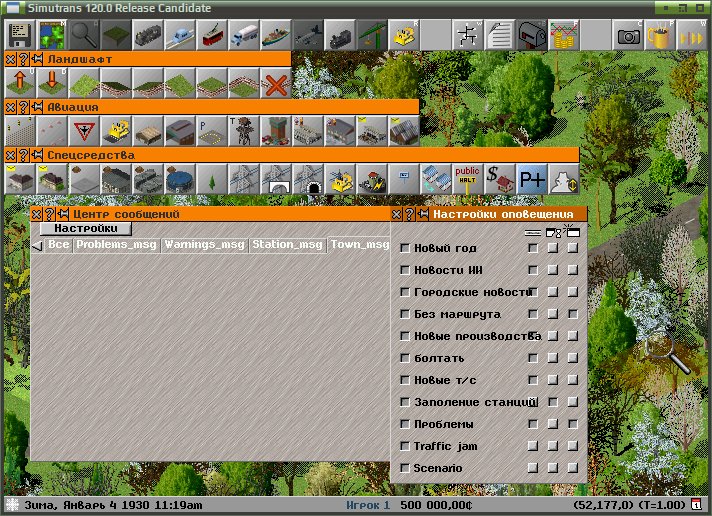Close the Ландшафт toolbar
The image size is (712, 516).
point(10,59)
